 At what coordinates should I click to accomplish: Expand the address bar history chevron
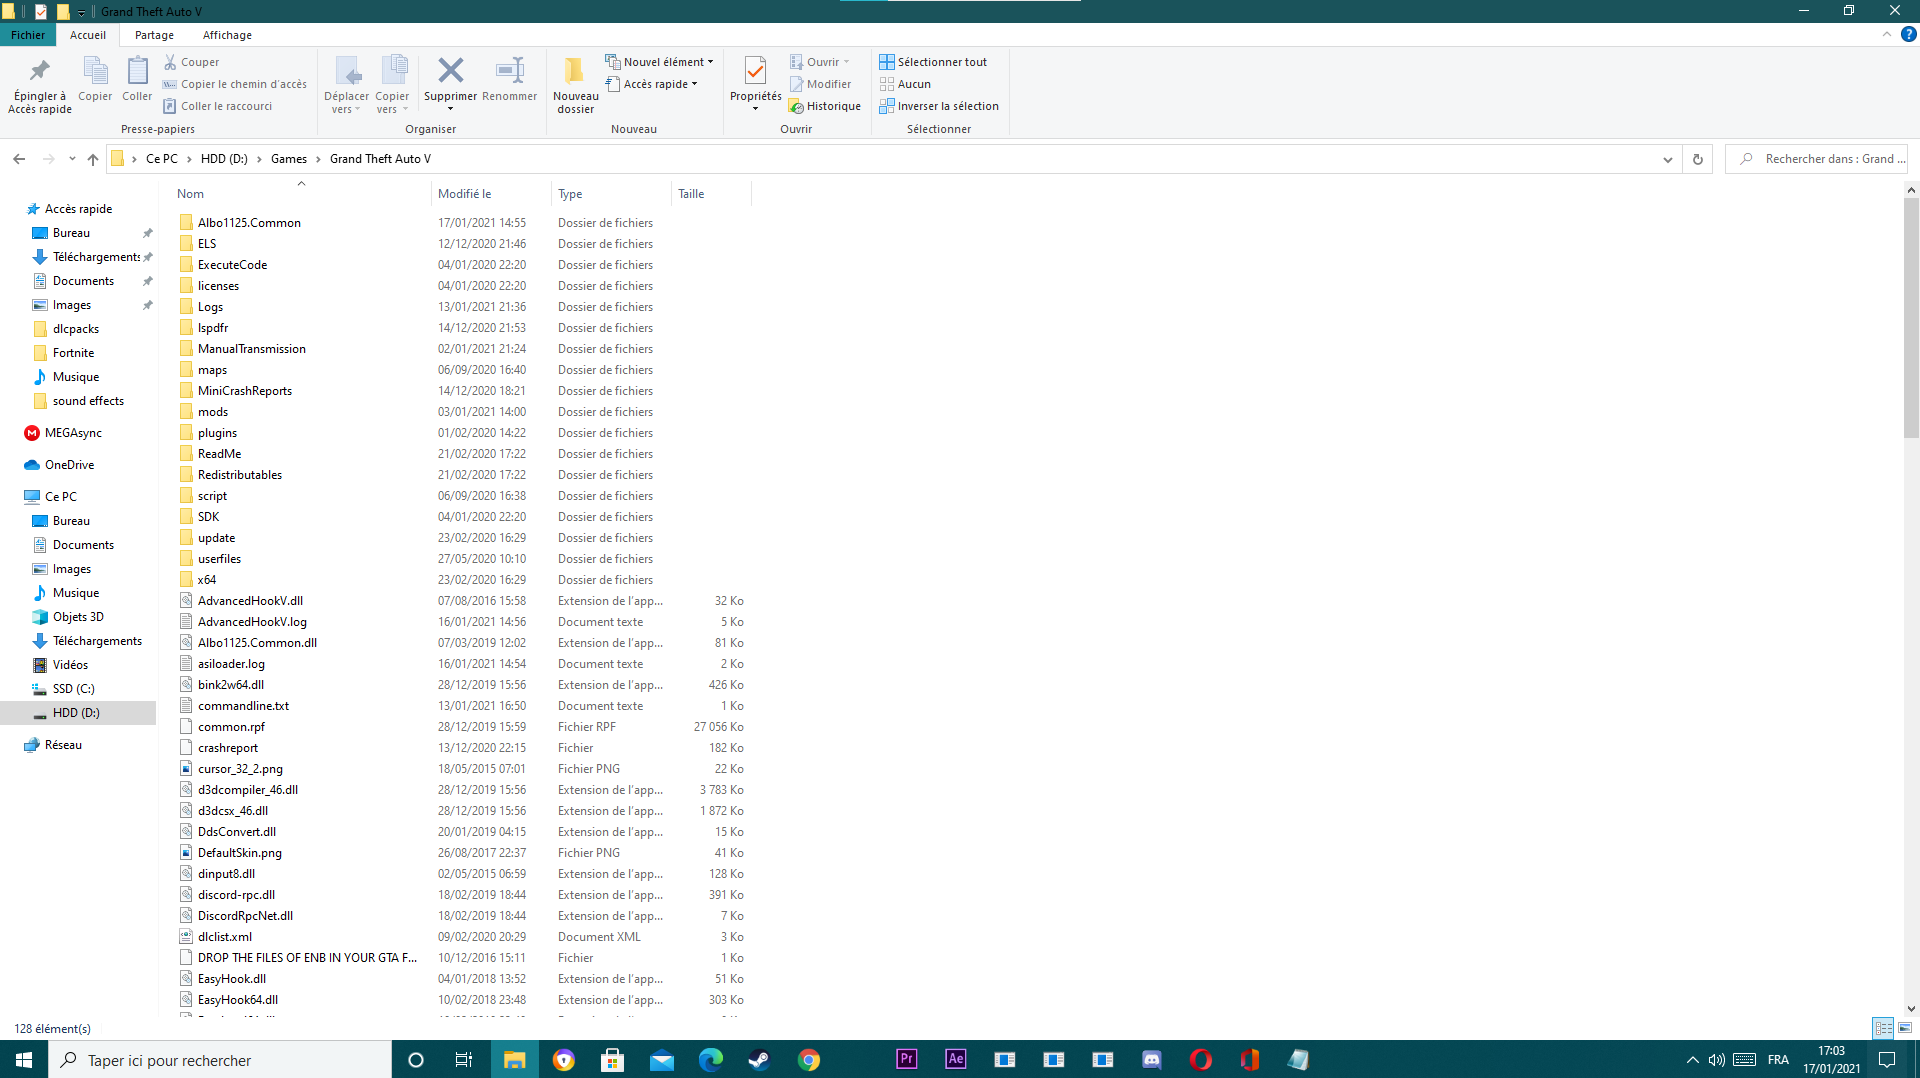coord(1667,158)
